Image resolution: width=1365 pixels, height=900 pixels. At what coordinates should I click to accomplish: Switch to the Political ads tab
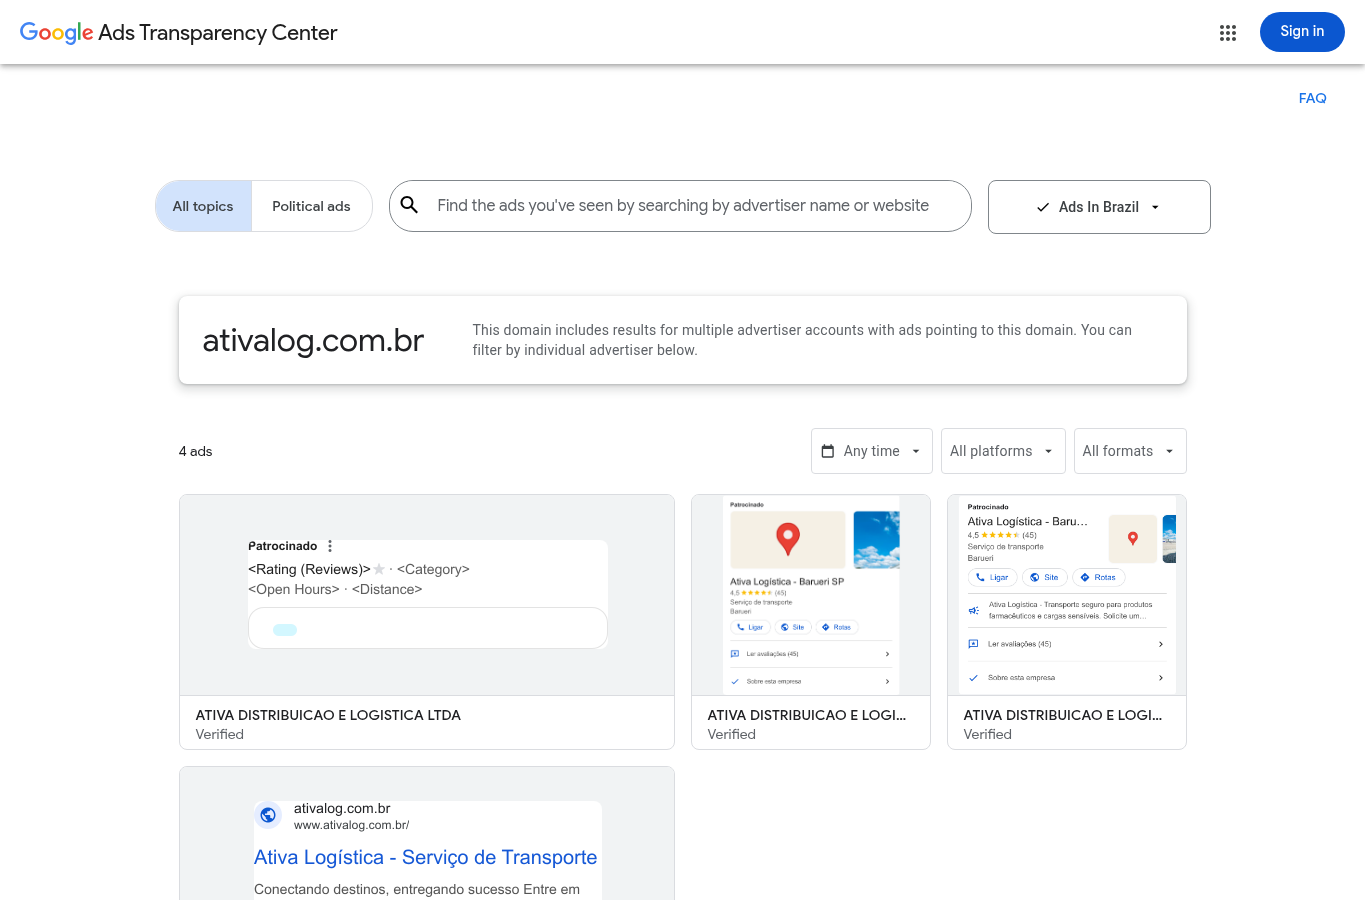pos(311,206)
